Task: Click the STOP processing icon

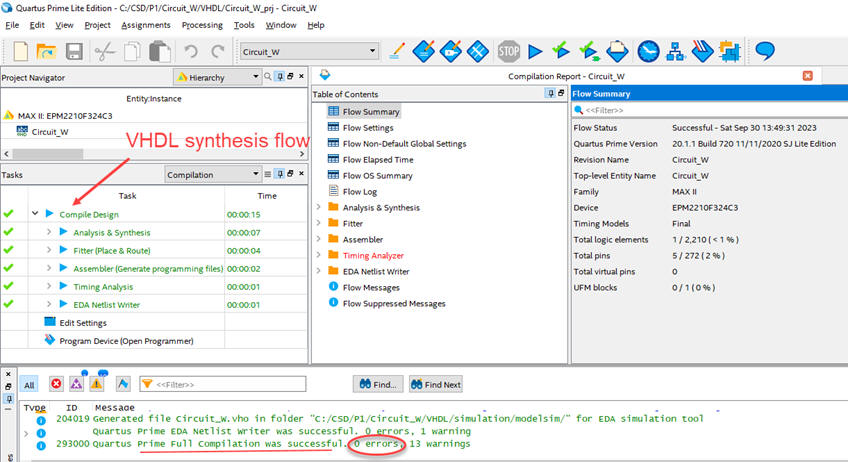Action: tap(508, 51)
